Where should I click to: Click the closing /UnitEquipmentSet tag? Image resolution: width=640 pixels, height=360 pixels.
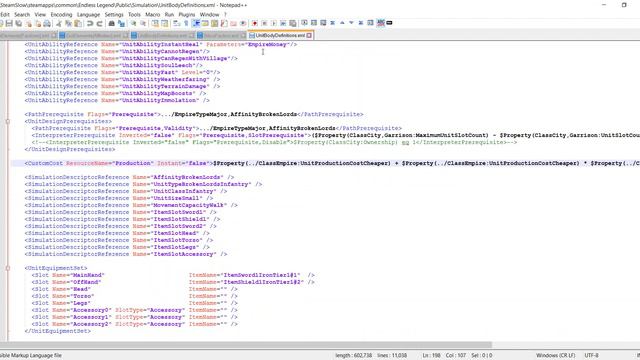pos(58,331)
